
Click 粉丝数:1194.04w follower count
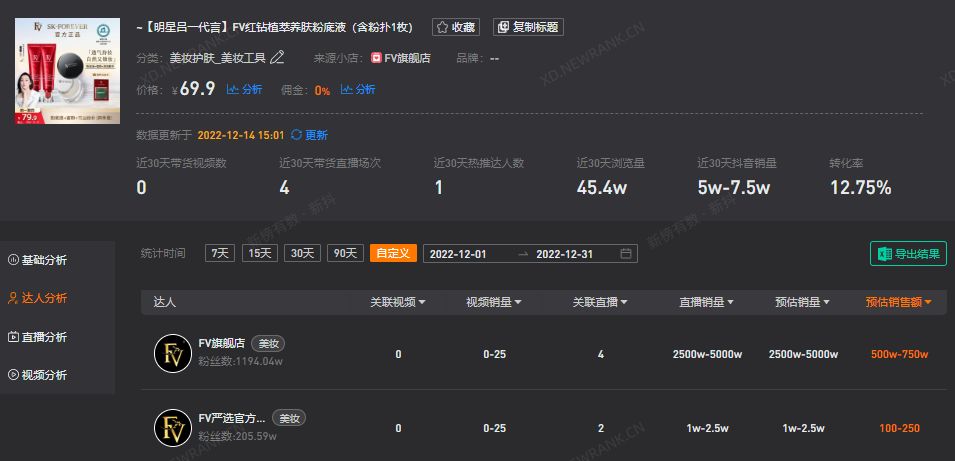(241, 362)
